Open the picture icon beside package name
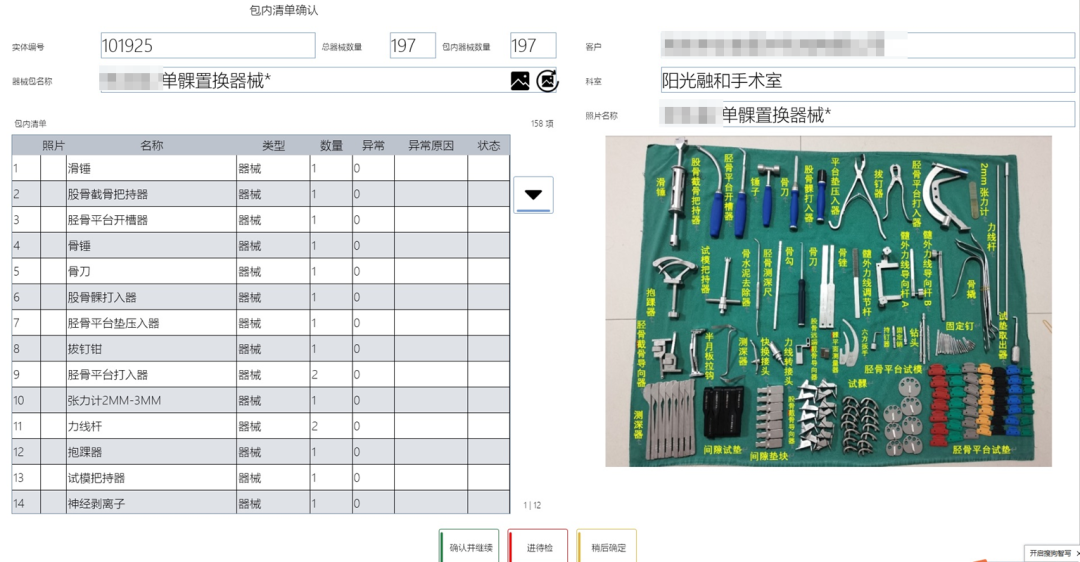Viewport: 1080px width, 562px height. coord(520,81)
